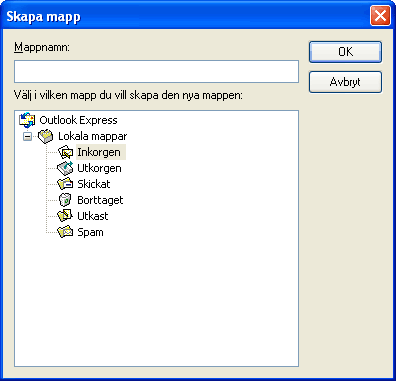Focus the Mappnamn text field
Viewport: 396px width, 381px height.
(156, 71)
